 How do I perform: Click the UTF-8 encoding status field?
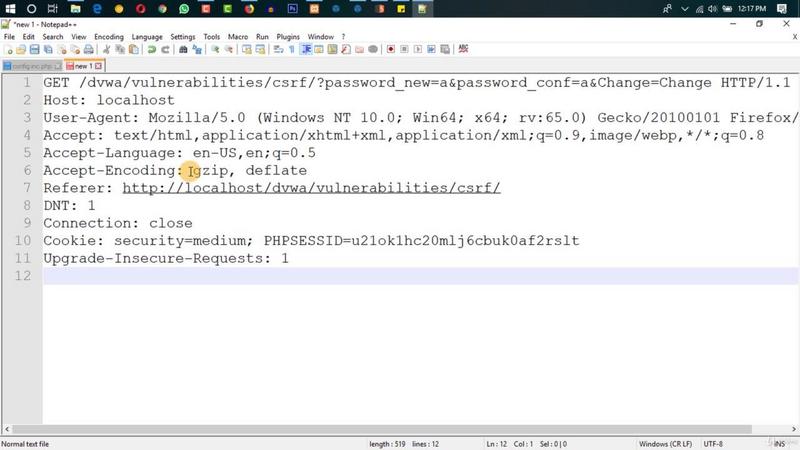(x=713, y=444)
